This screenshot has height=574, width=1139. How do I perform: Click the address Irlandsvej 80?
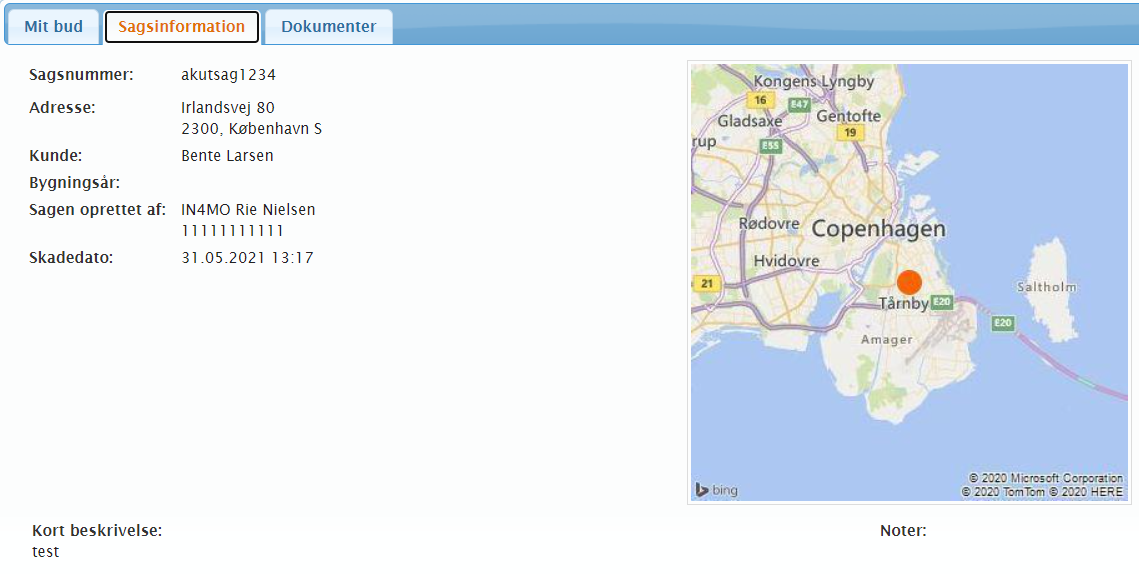pyautogui.click(x=228, y=107)
